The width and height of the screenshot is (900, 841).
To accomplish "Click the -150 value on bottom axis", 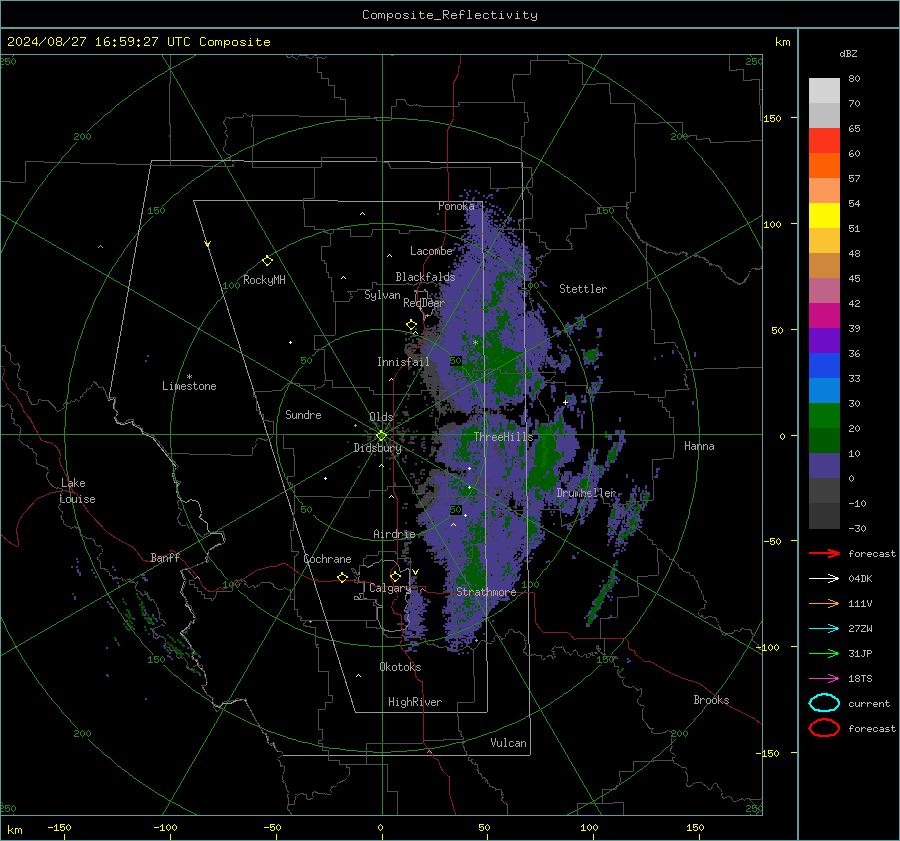I will click(x=59, y=827).
